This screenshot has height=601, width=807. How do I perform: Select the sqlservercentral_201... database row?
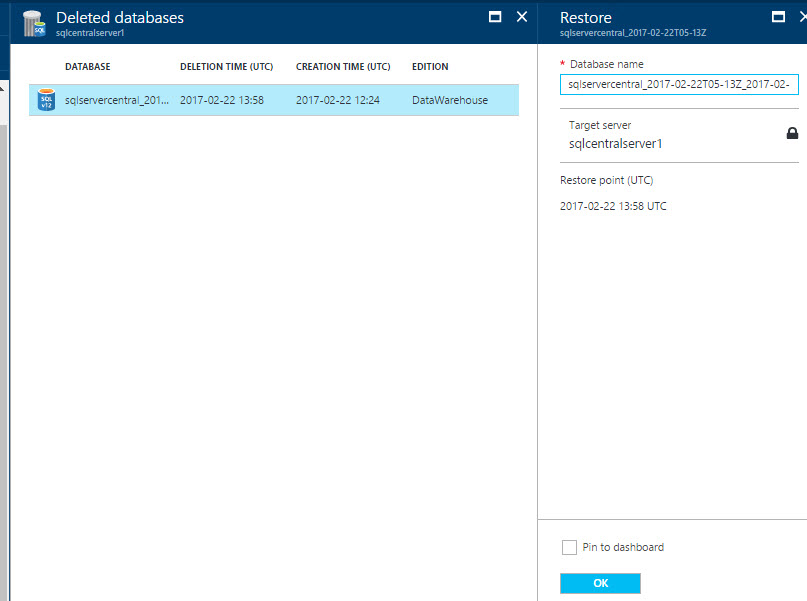pyautogui.click(x=274, y=100)
